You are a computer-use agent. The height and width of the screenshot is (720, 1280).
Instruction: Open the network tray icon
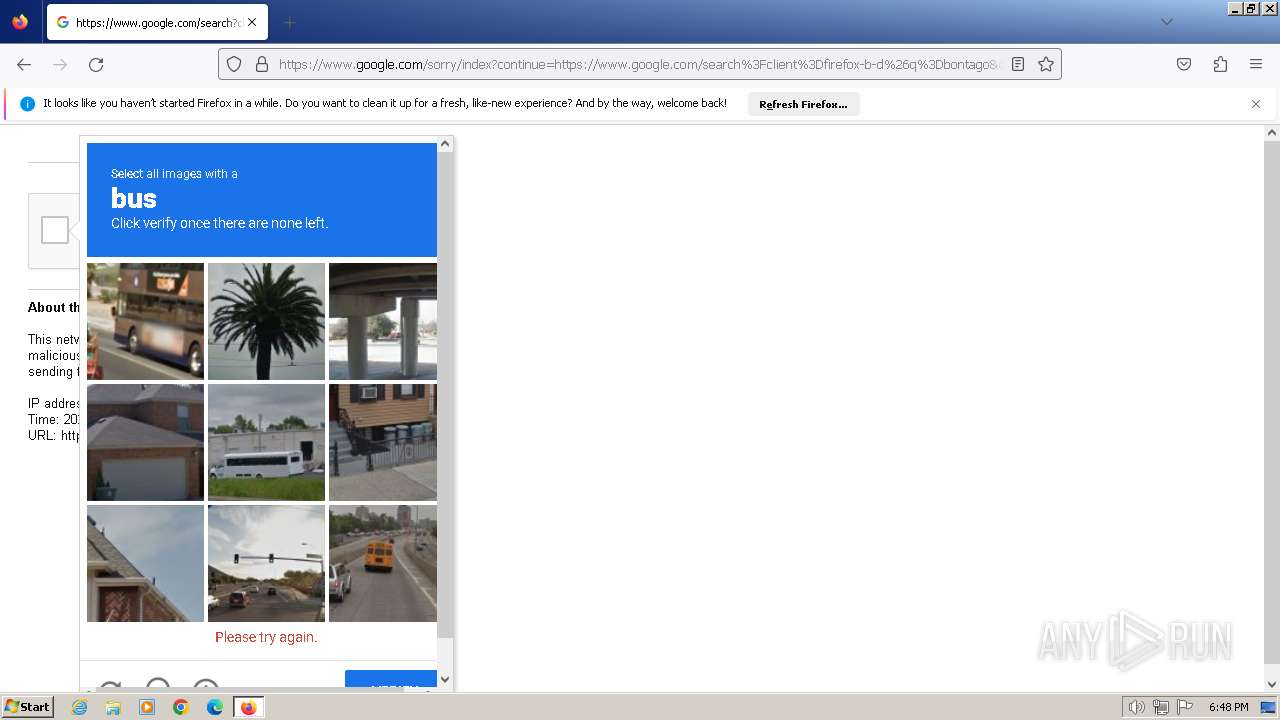[x=1161, y=707]
